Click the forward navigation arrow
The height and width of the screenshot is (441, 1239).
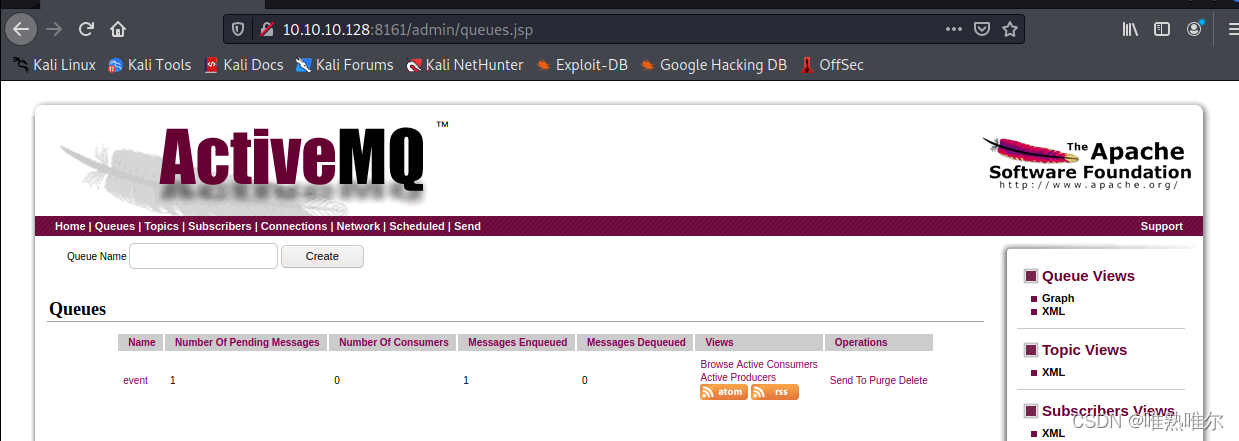point(54,29)
